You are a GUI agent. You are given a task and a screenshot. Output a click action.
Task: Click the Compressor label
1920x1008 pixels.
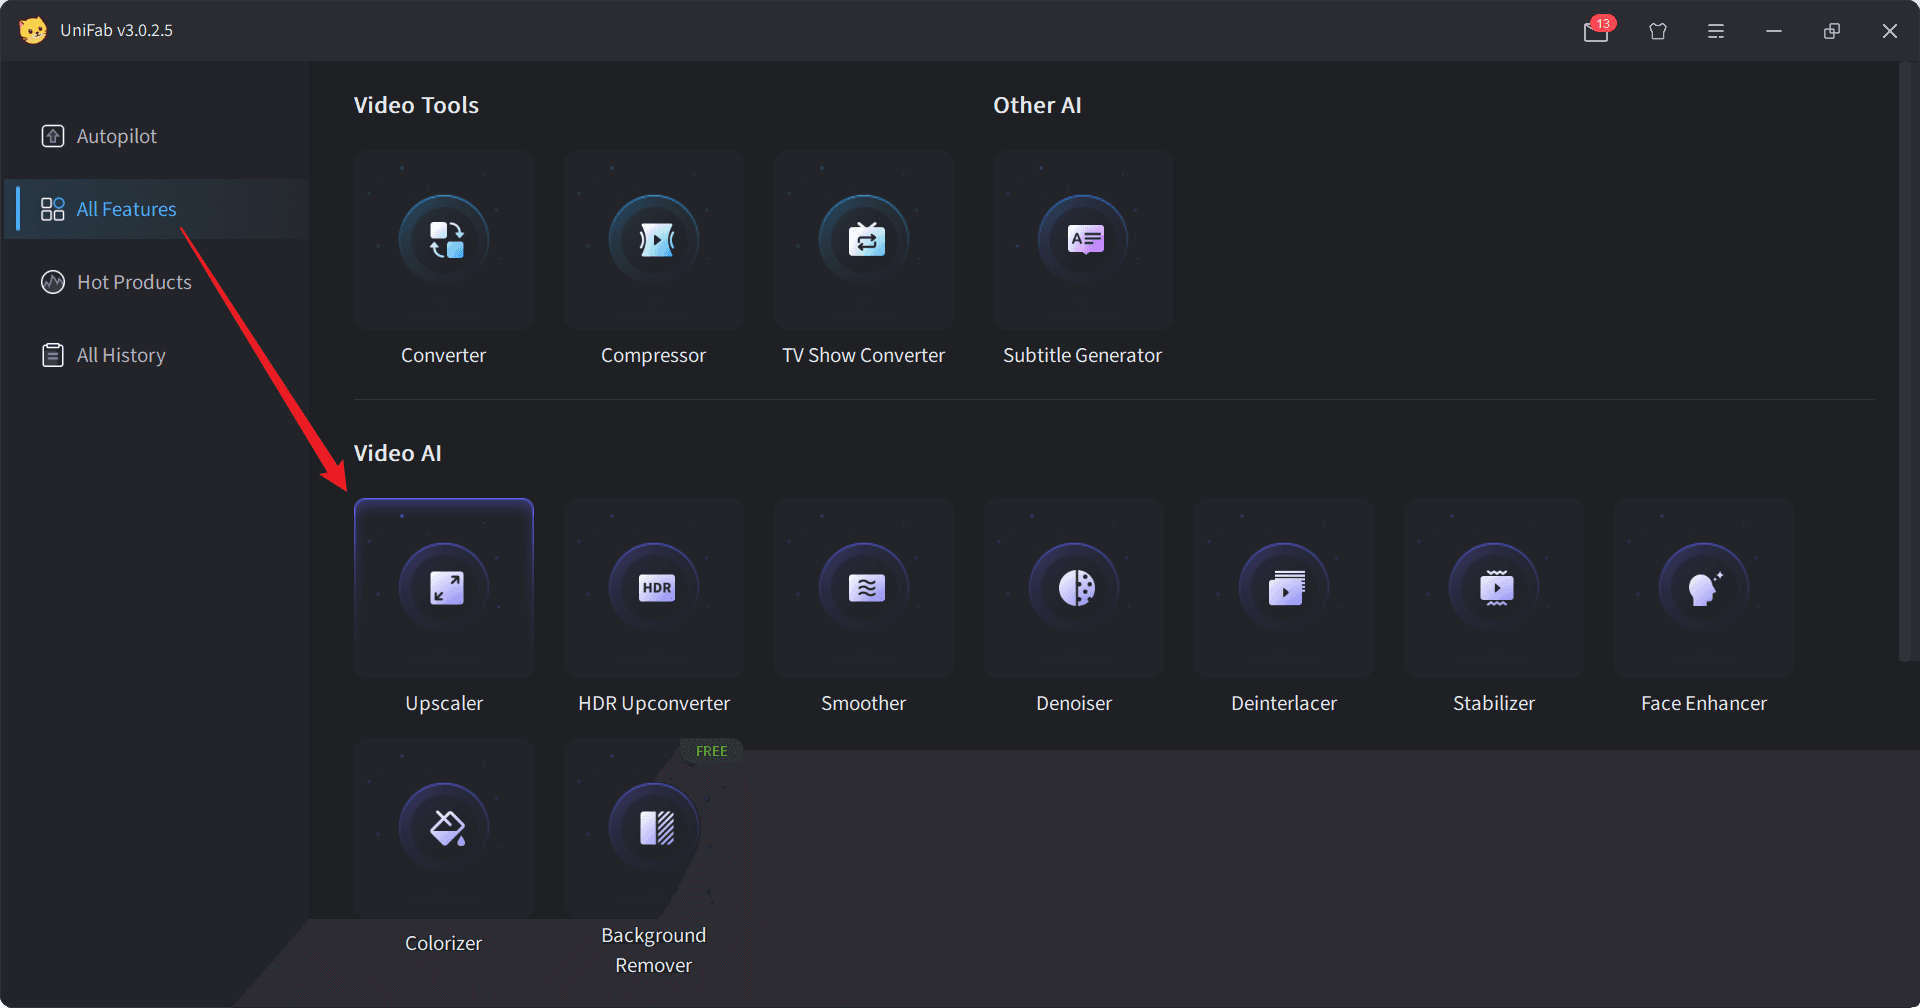(x=654, y=355)
